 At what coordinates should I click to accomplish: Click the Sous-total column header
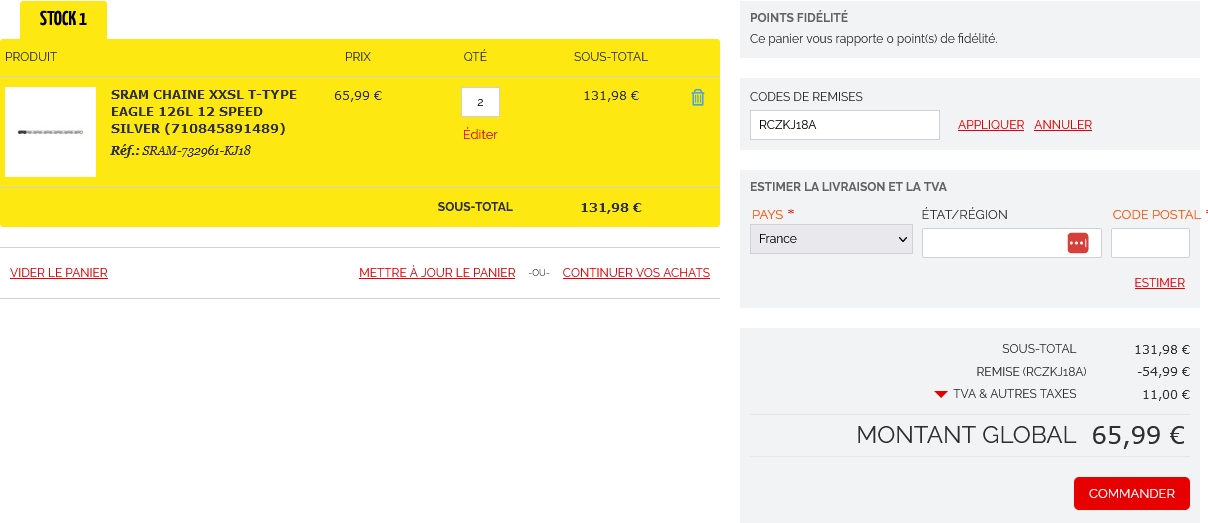pyautogui.click(x=611, y=57)
